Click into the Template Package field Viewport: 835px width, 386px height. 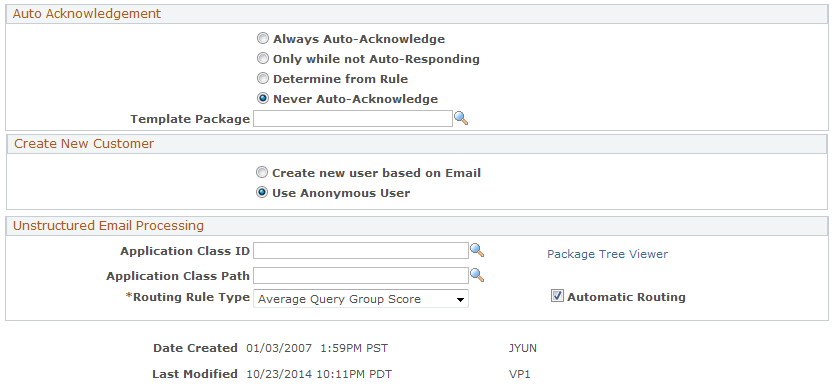353,119
